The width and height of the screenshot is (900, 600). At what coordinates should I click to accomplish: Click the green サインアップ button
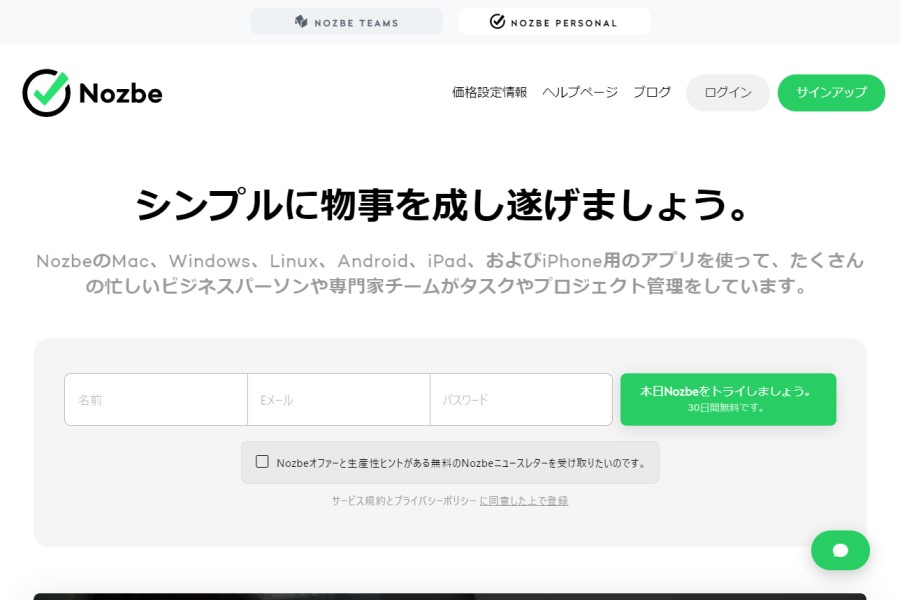click(x=831, y=92)
